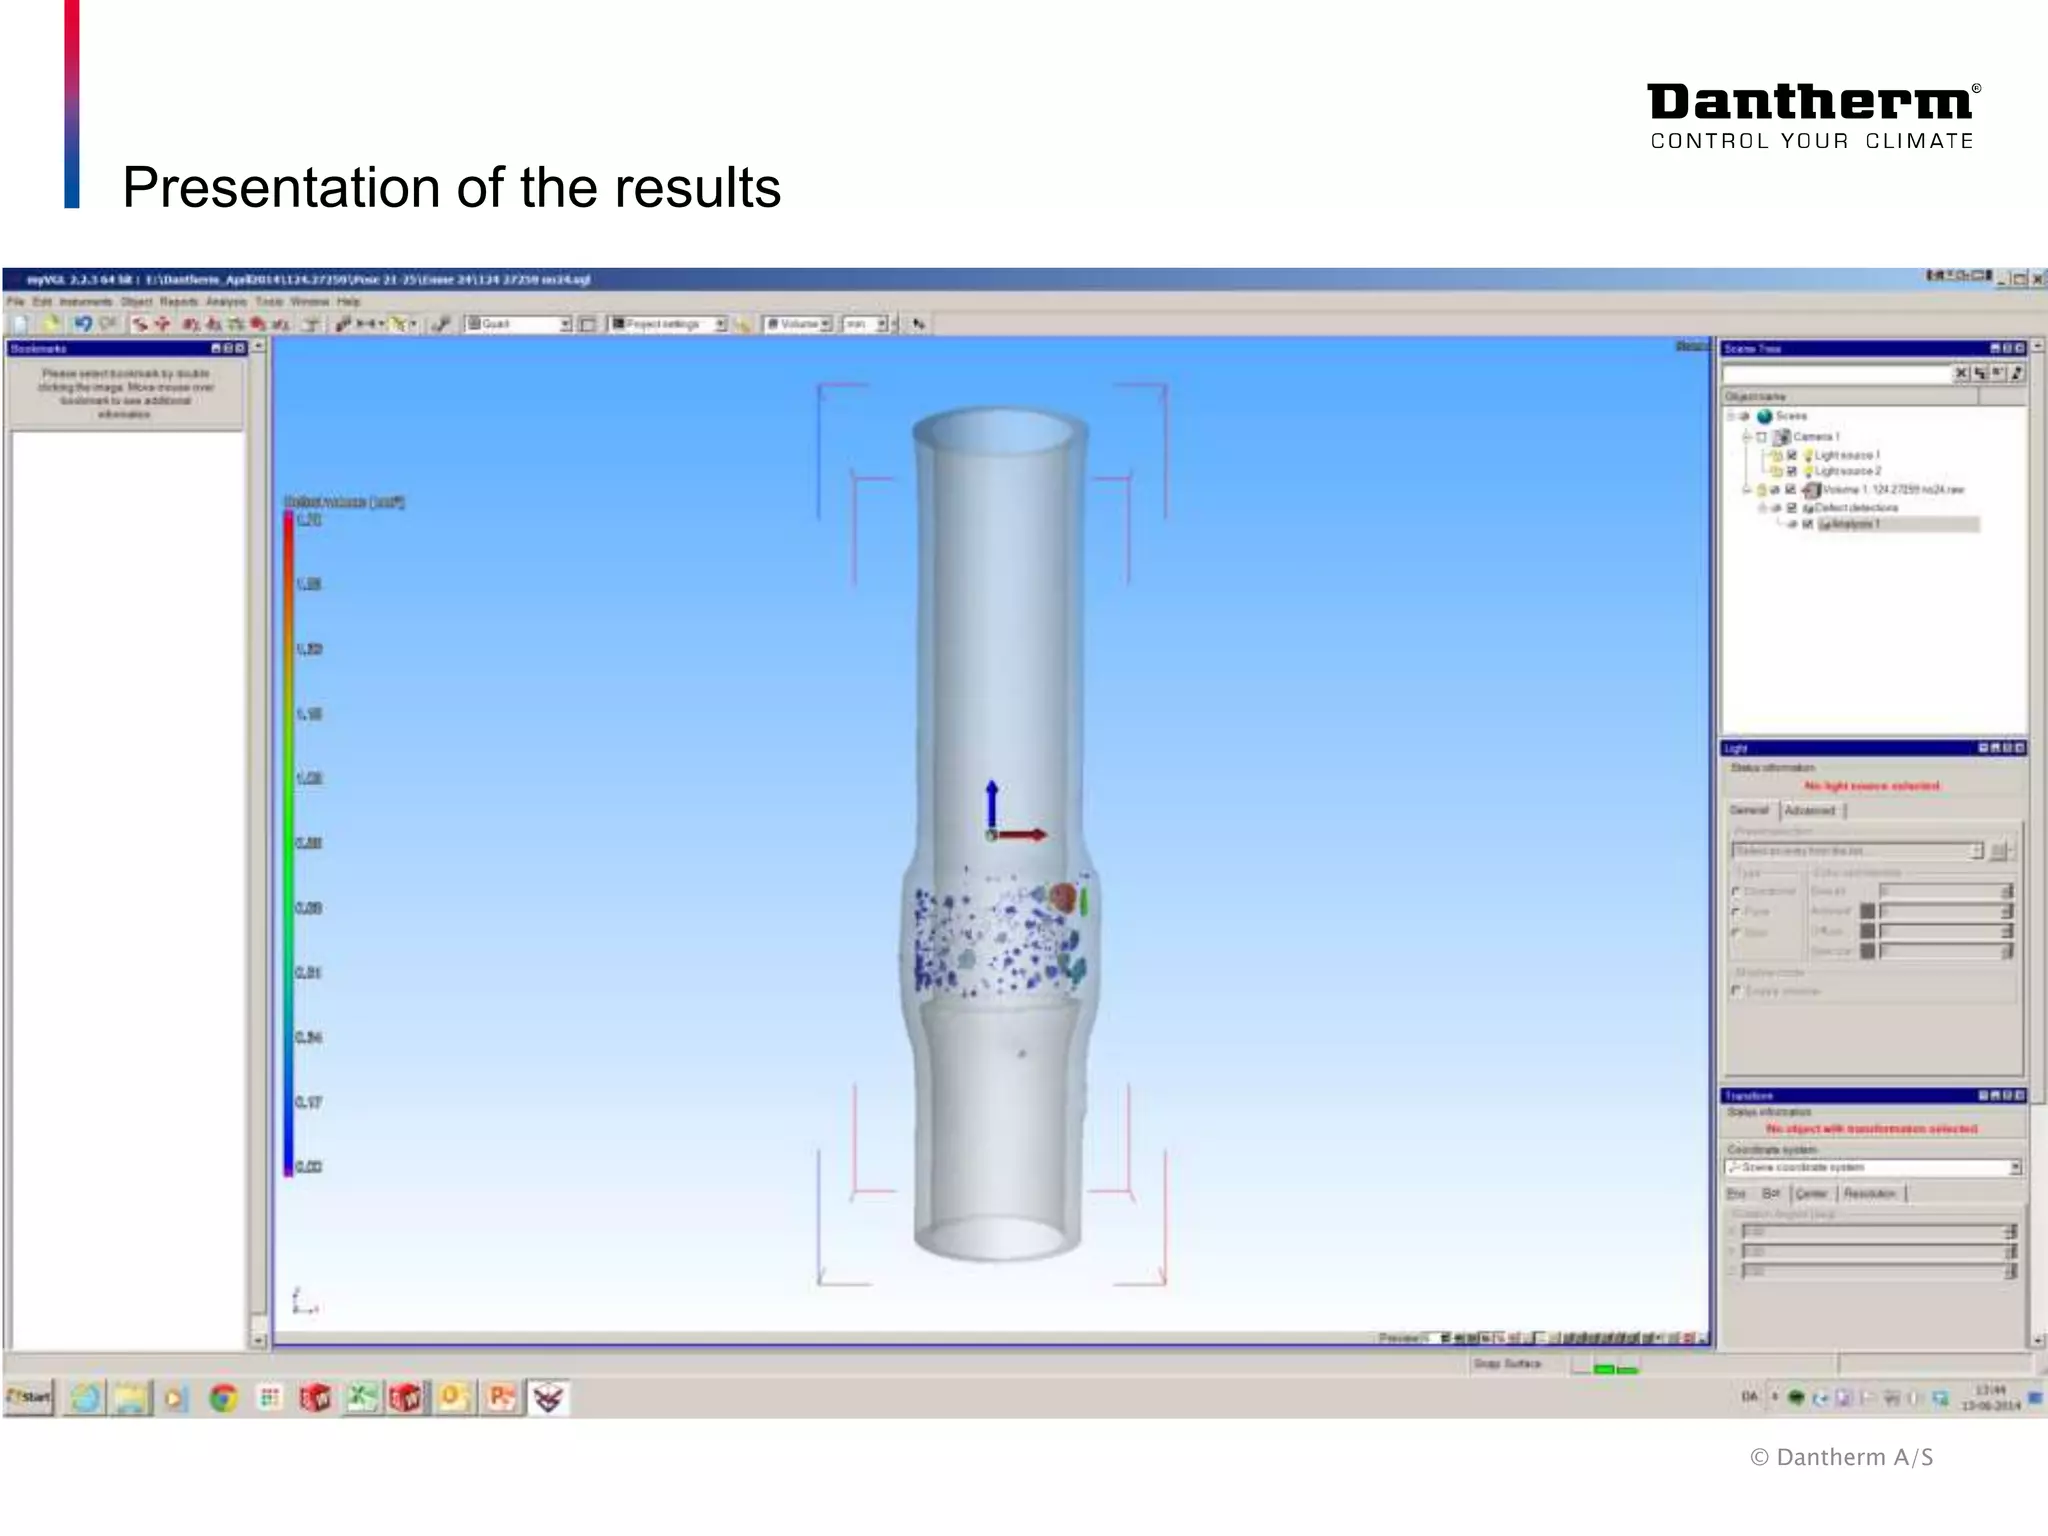This screenshot has height=1536, width=2048.
Task: Open Google Chrome from the taskbar
Action: coord(222,1398)
